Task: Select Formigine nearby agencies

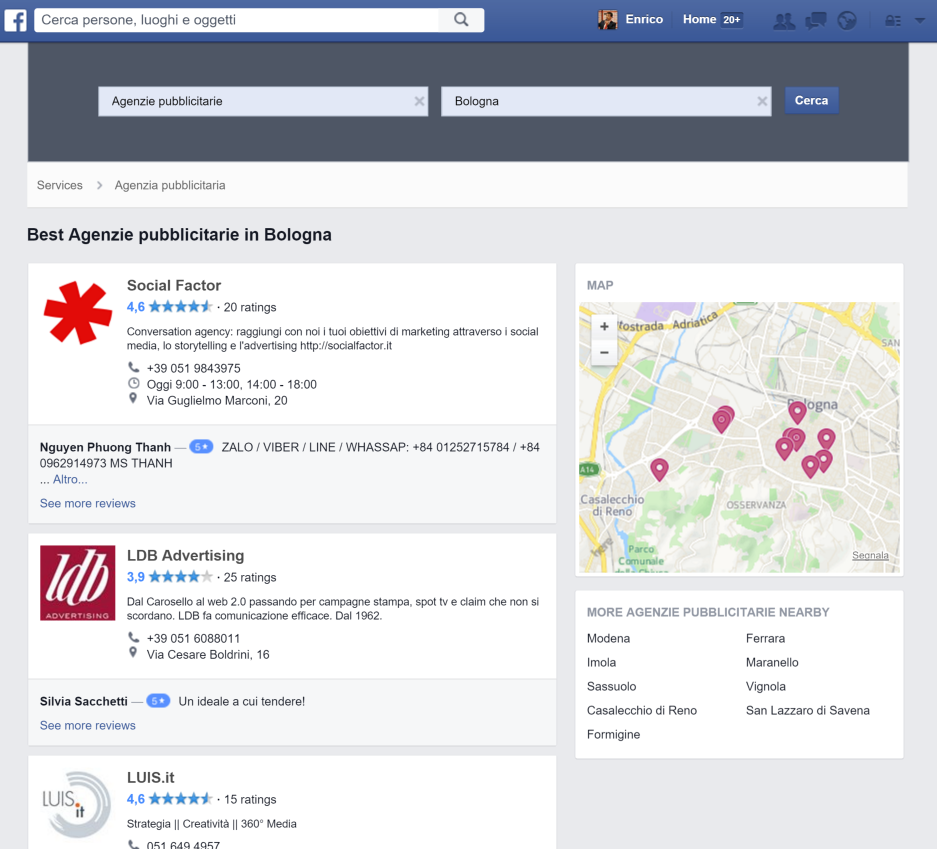Action: 613,734
